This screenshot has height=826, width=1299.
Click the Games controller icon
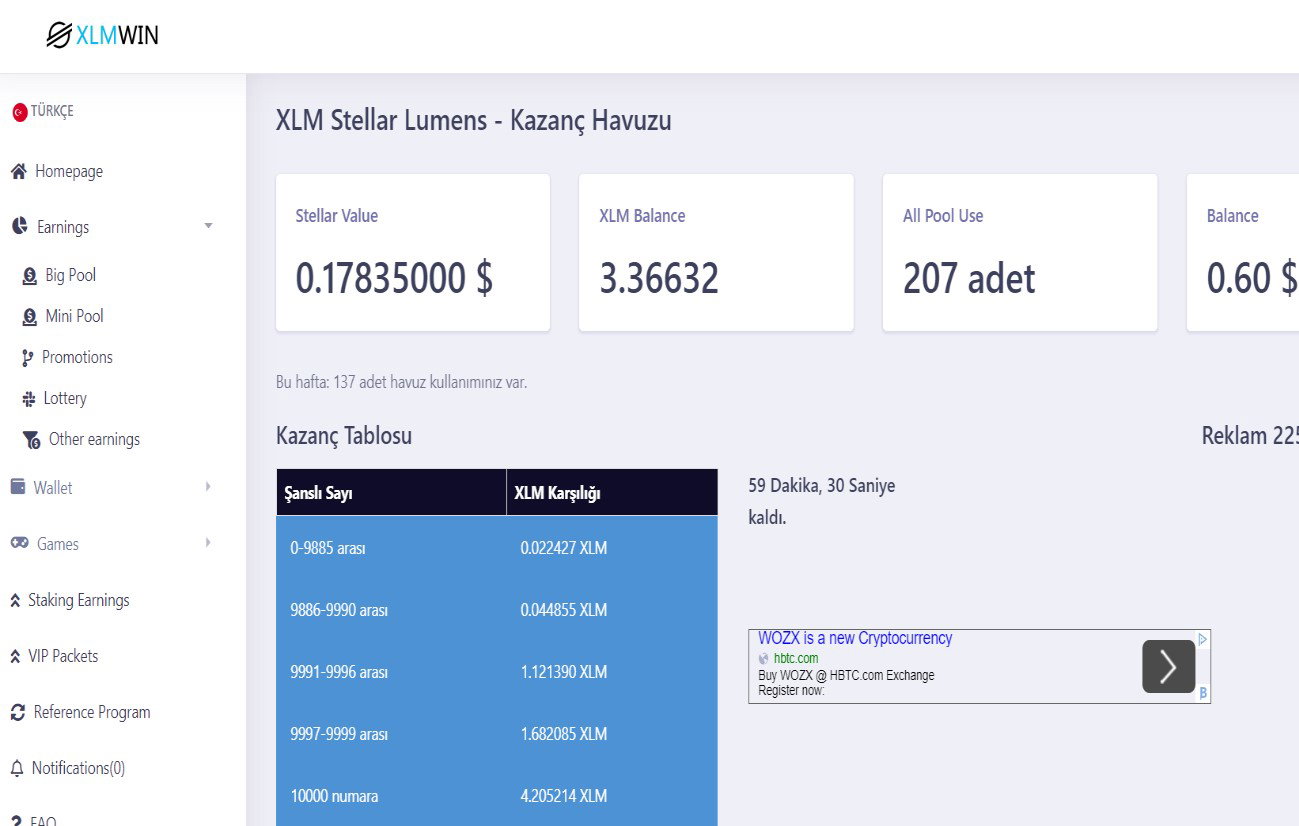click(x=19, y=543)
